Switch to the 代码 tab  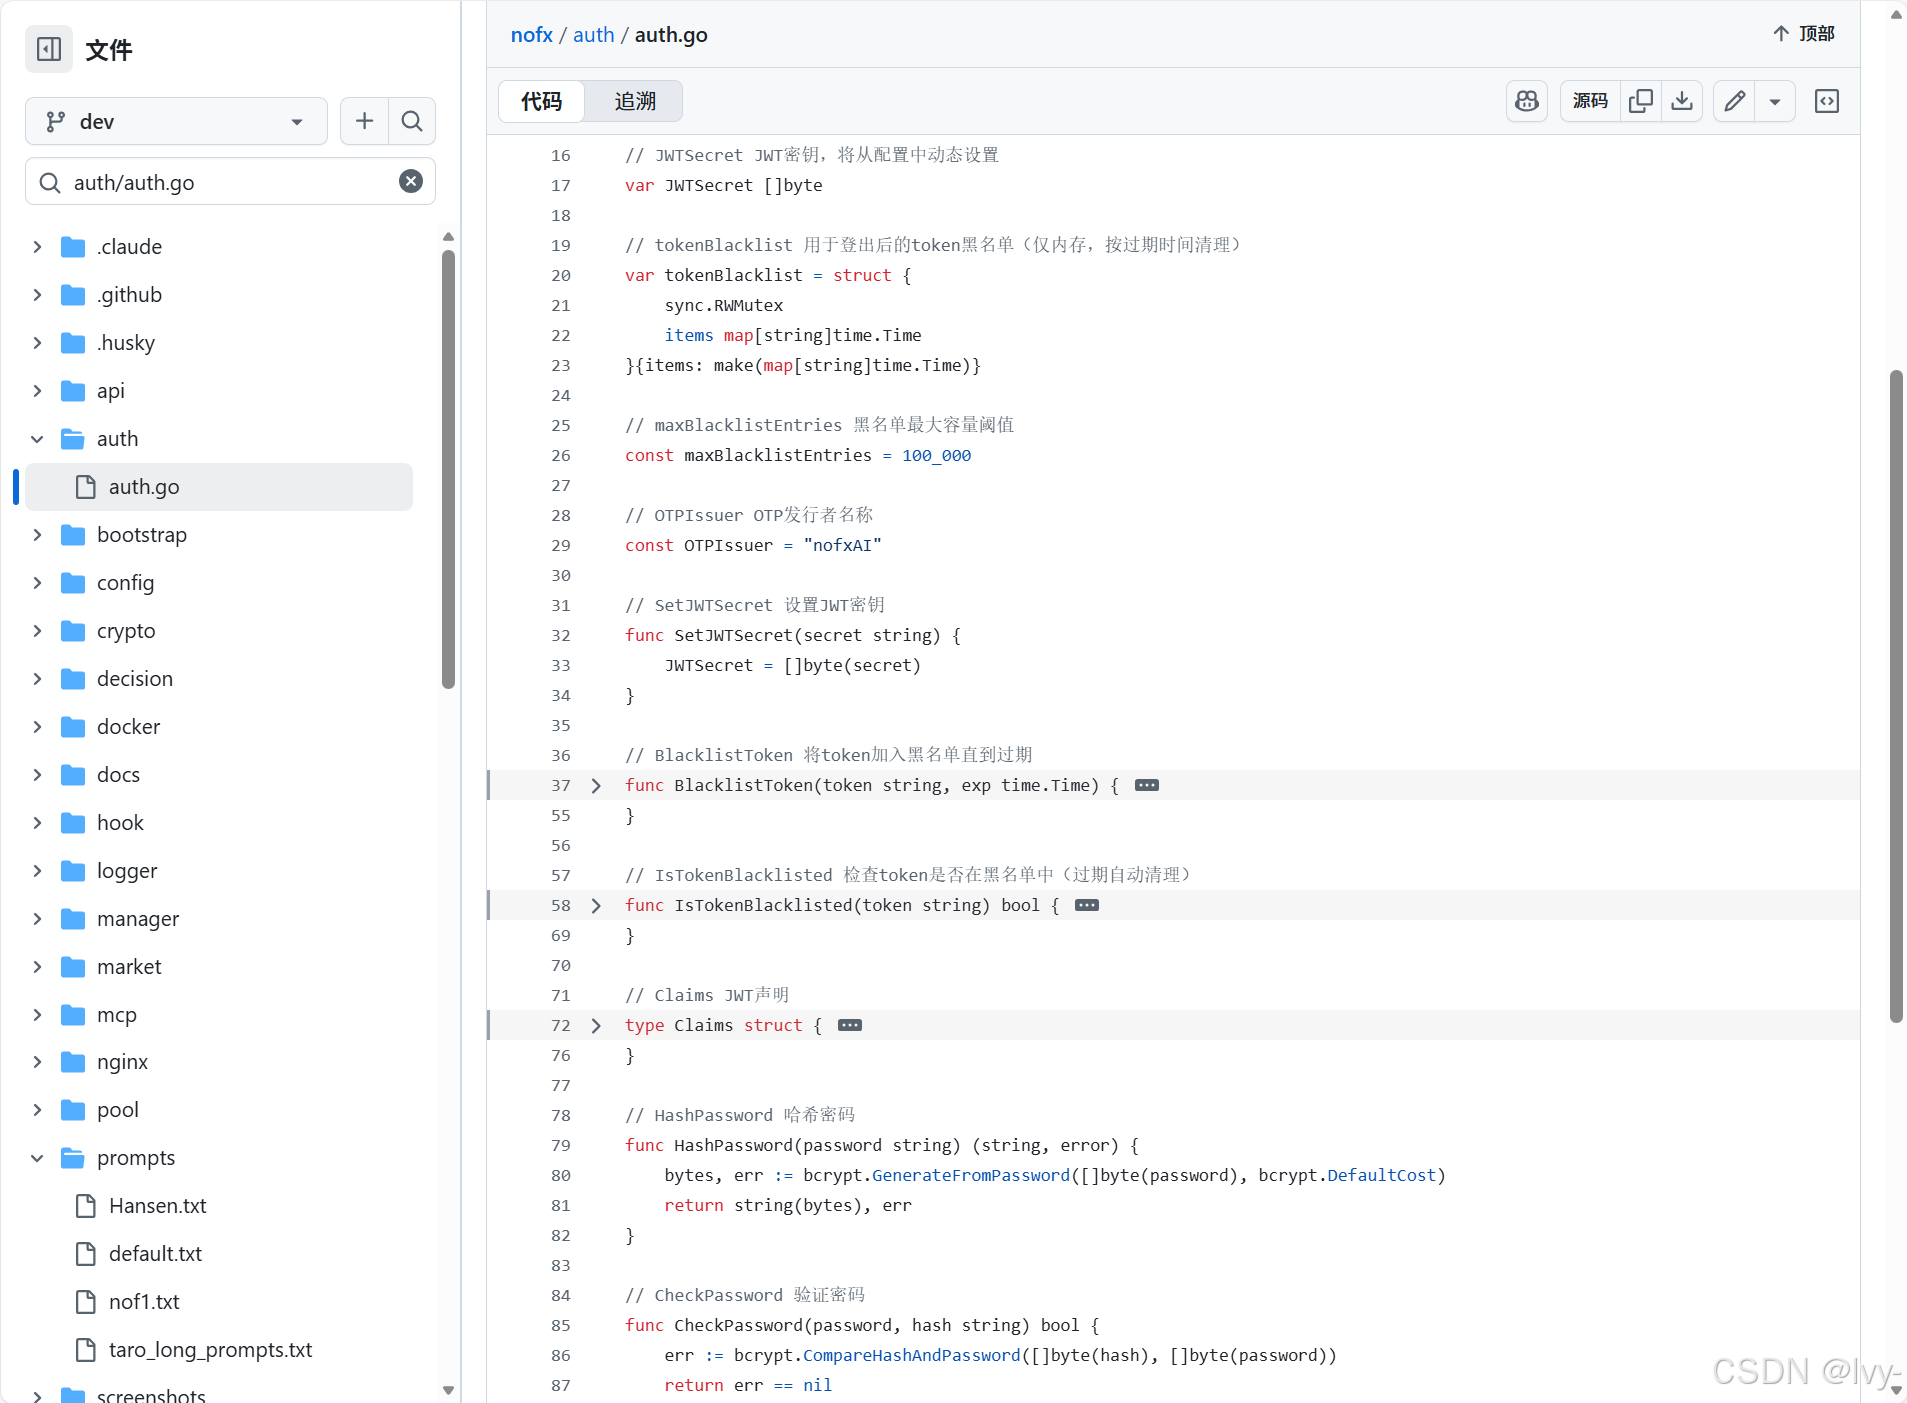541,101
